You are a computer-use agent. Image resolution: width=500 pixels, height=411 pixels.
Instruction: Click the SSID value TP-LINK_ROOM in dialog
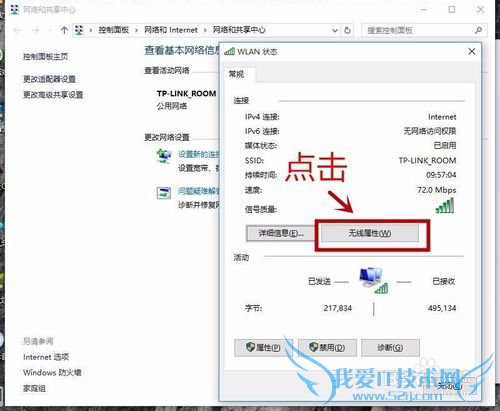point(427,161)
